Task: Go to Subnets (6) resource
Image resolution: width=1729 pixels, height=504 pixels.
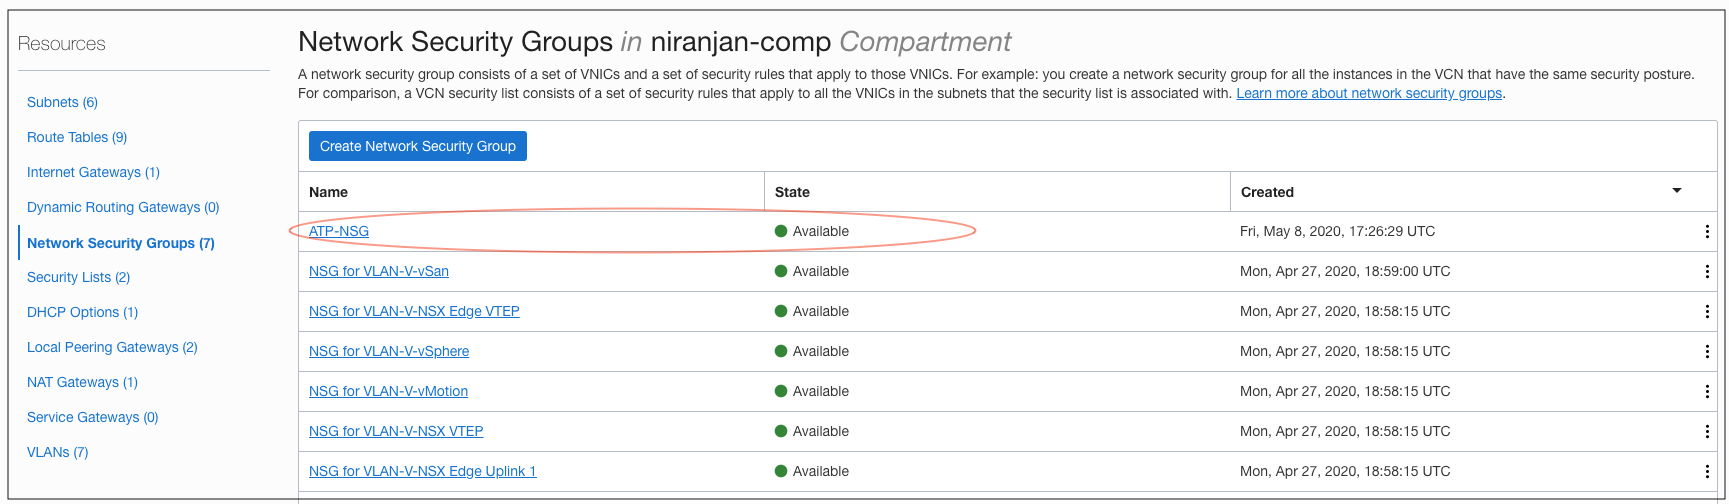Action: click(62, 102)
